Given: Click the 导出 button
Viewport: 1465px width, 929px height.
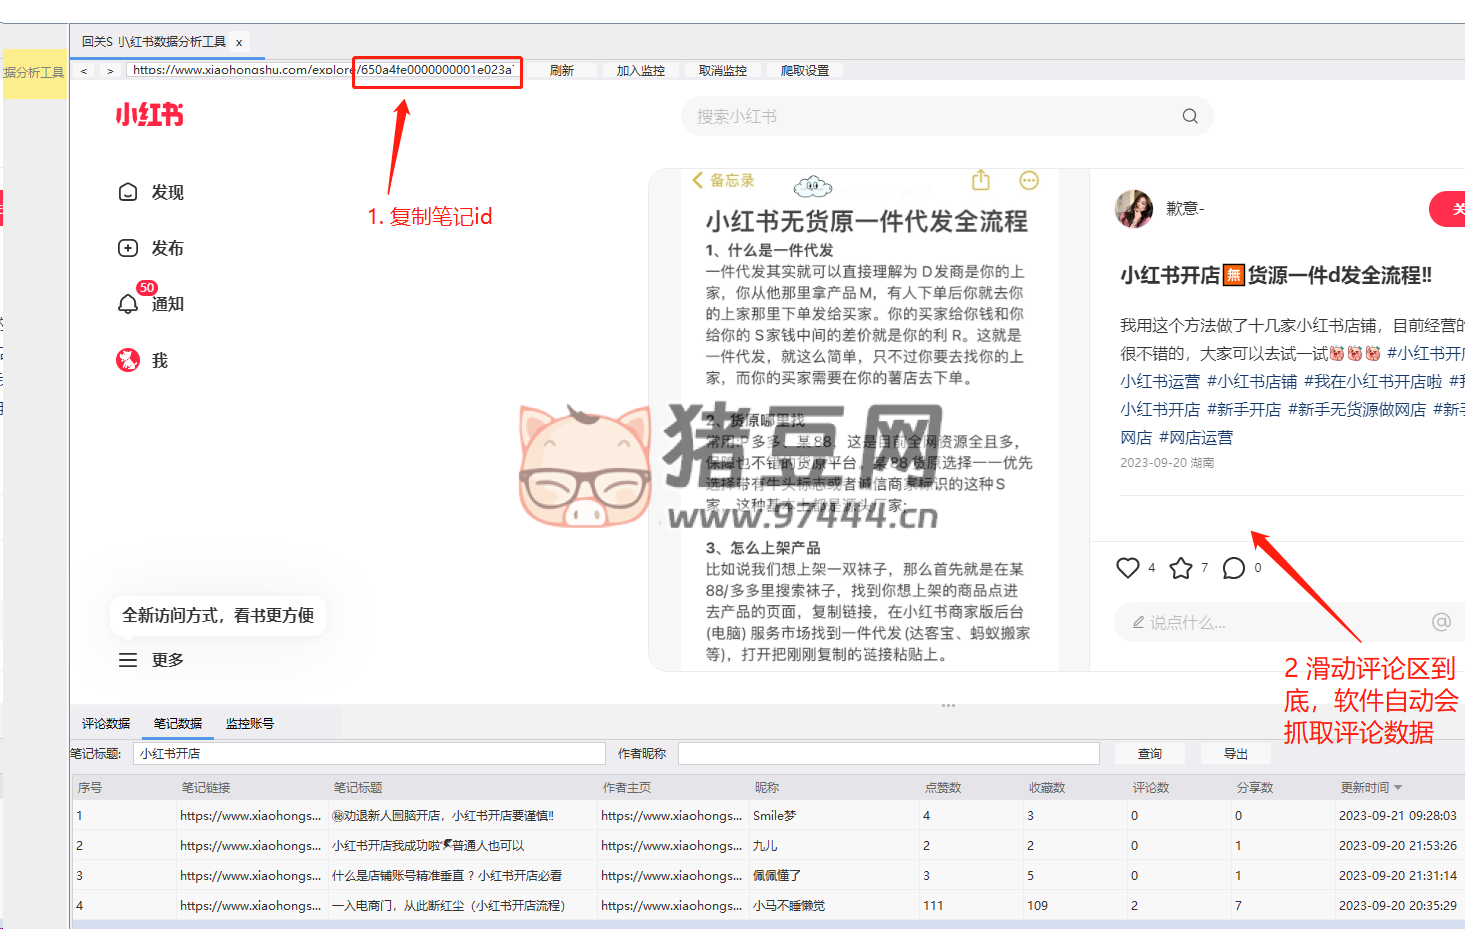Looking at the screenshot, I should (x=1236, y=754).
